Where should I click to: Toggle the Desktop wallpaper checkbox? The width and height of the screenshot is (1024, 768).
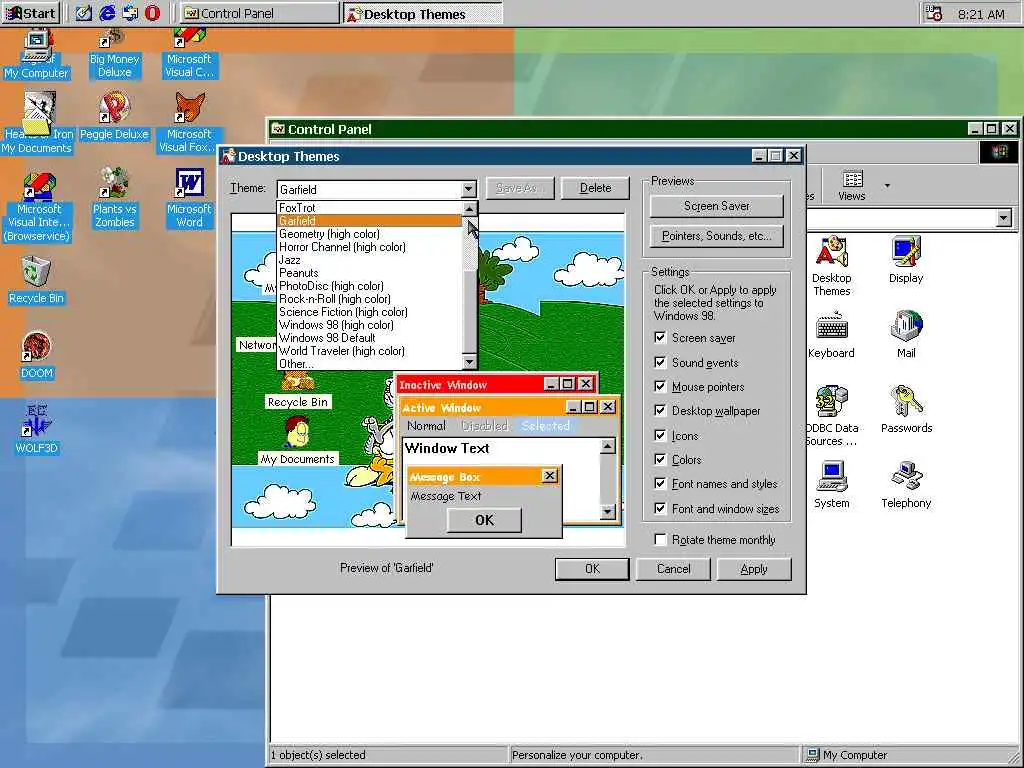point(660,411)
